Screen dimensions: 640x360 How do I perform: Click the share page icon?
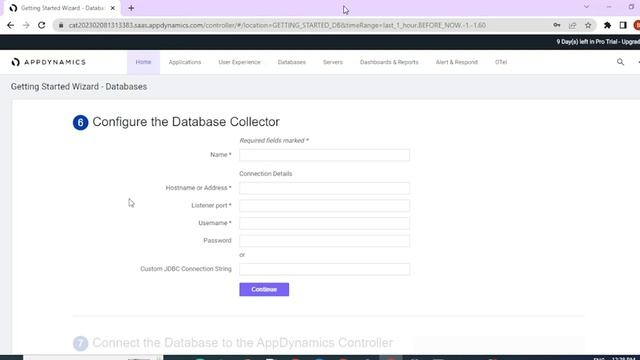572,25
